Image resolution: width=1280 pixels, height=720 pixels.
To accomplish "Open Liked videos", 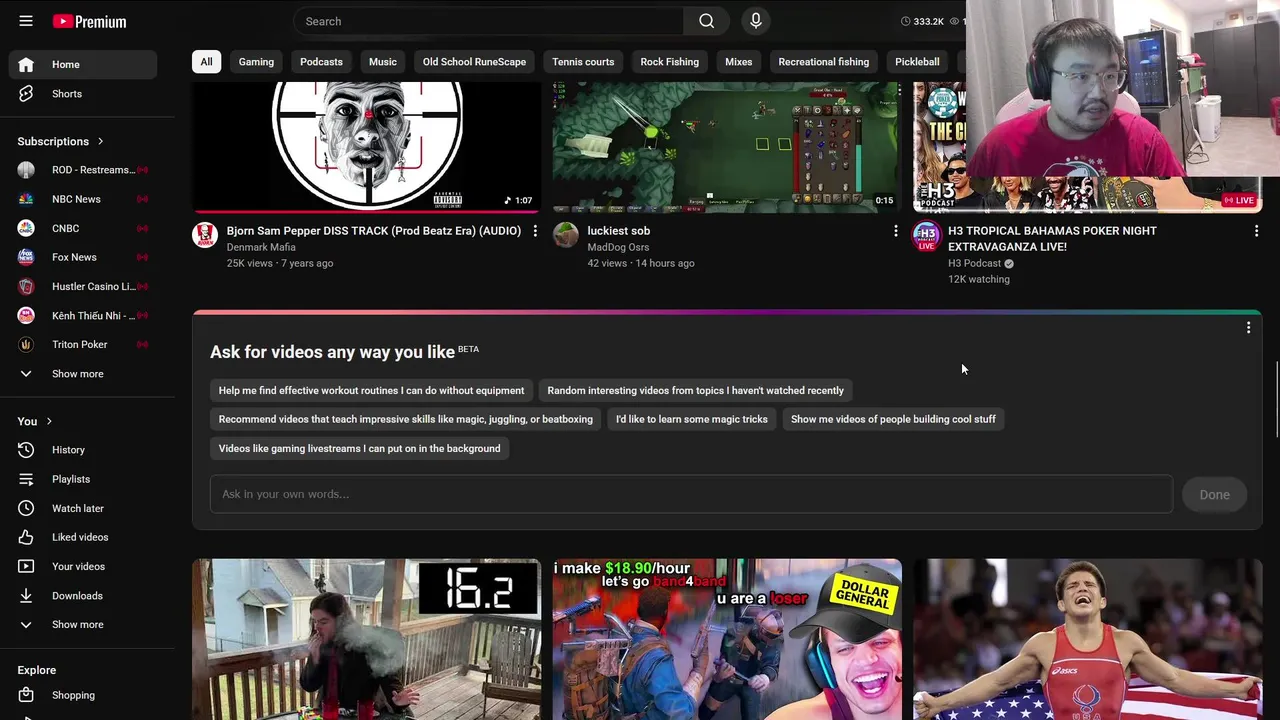I will (x=83, y=537).
